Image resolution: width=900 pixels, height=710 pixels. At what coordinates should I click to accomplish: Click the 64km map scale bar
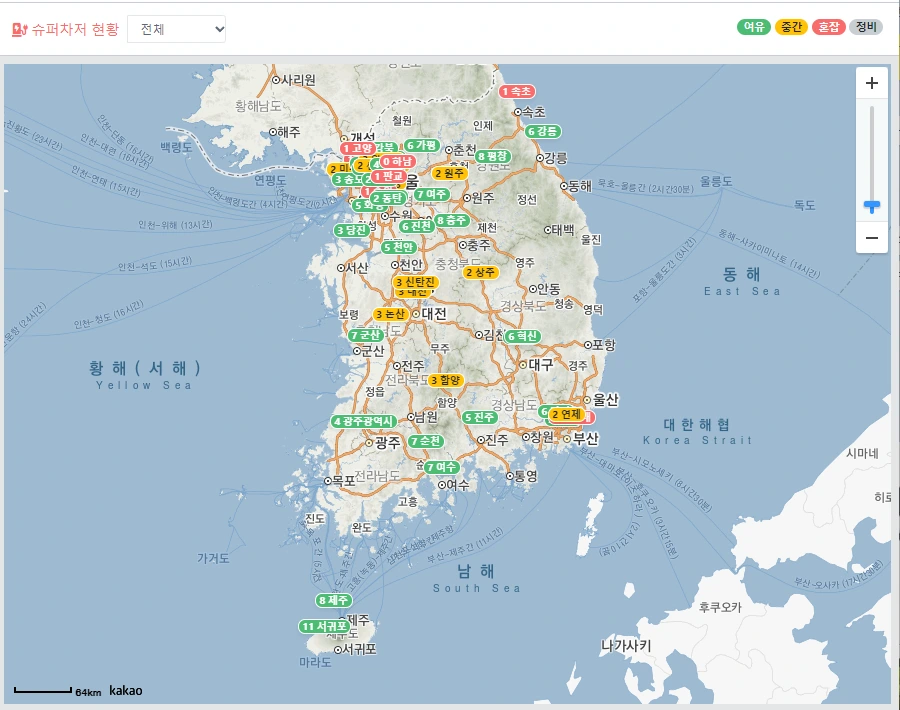click(57, 691)
